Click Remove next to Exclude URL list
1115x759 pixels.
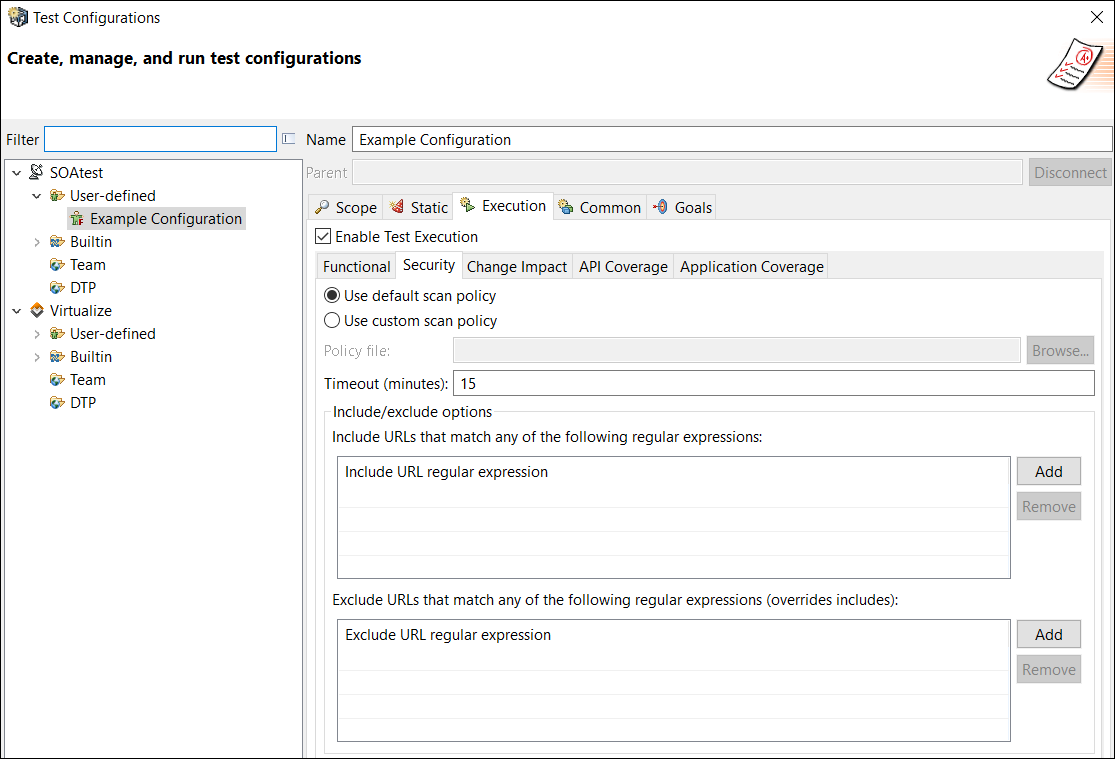1048,669
